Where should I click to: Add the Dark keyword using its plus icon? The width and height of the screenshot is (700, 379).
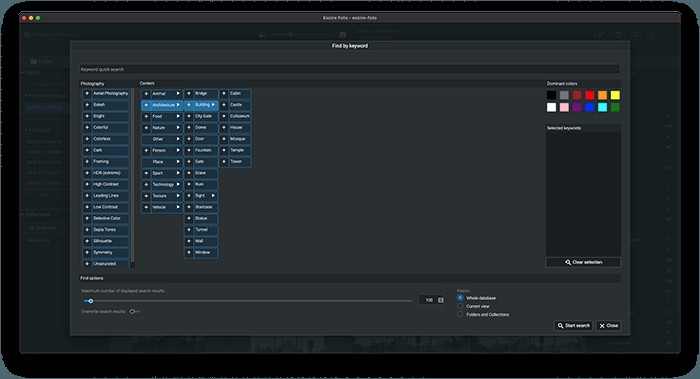click(87, 150)
